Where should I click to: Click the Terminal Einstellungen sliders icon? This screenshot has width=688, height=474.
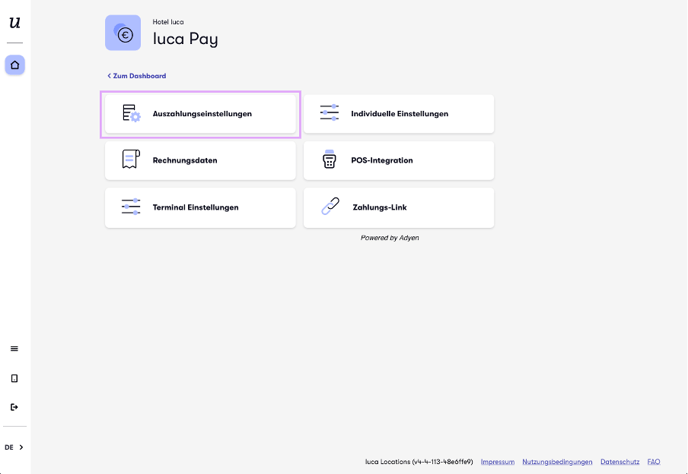(131, 207)
